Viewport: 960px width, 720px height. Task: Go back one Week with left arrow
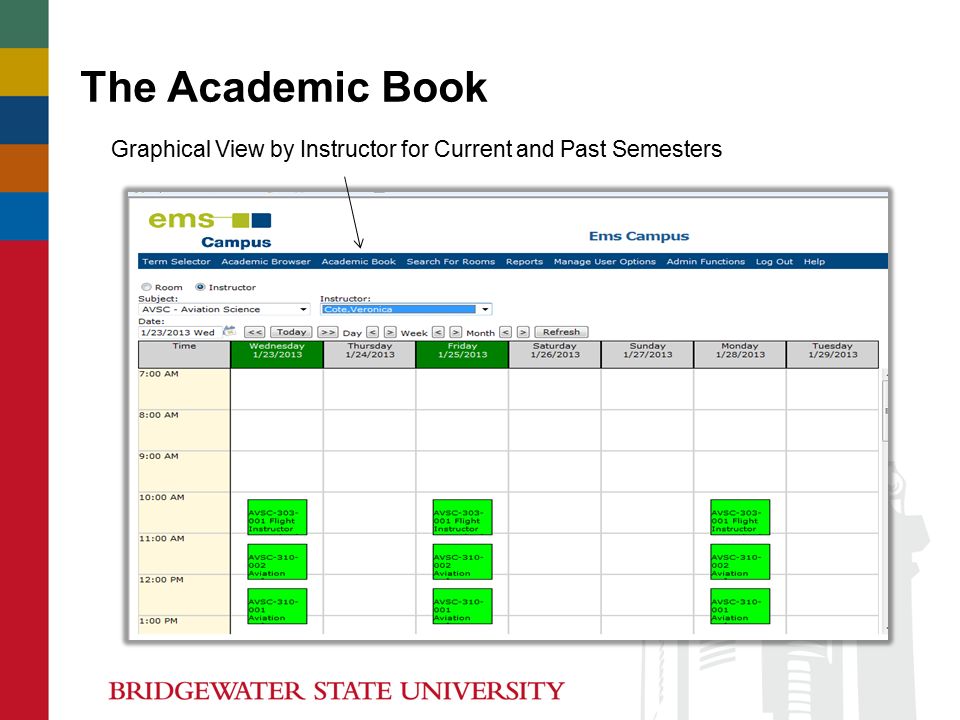tap(438, 332)
